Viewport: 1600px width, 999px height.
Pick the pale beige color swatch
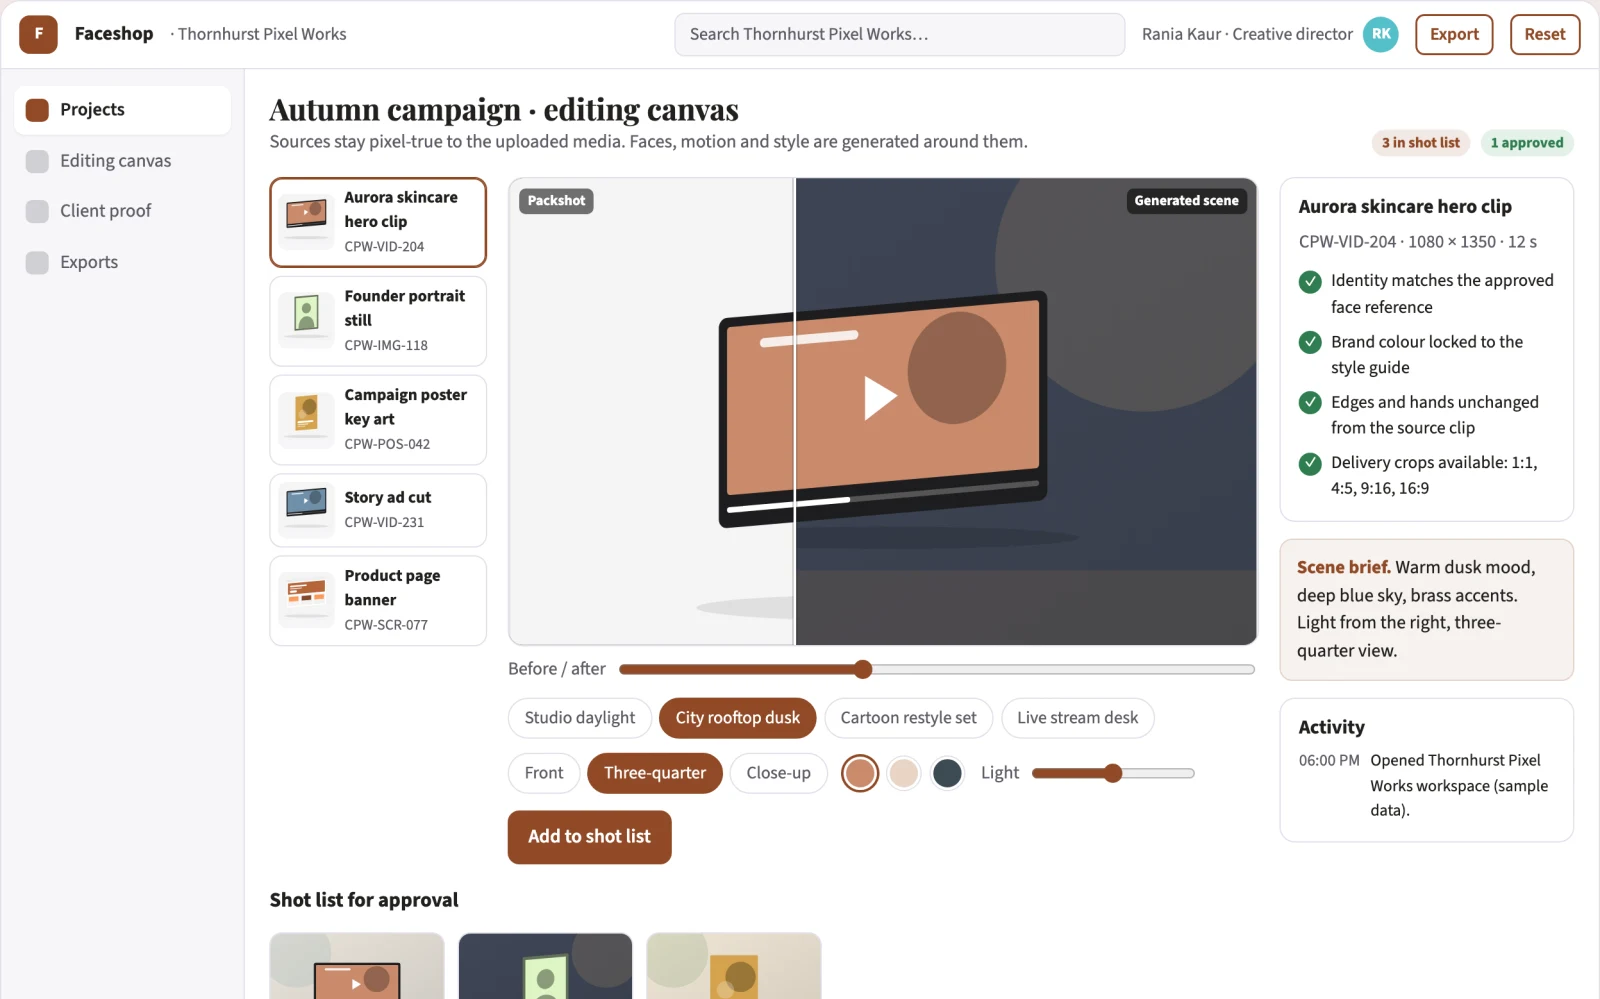point(904,773)
